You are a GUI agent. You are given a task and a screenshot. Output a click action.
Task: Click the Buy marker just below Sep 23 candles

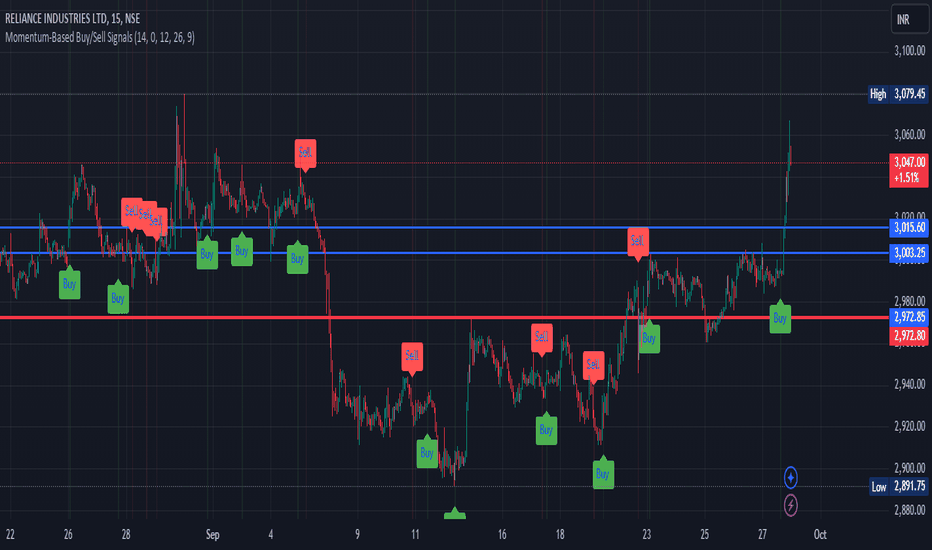[x=649, y=338]
